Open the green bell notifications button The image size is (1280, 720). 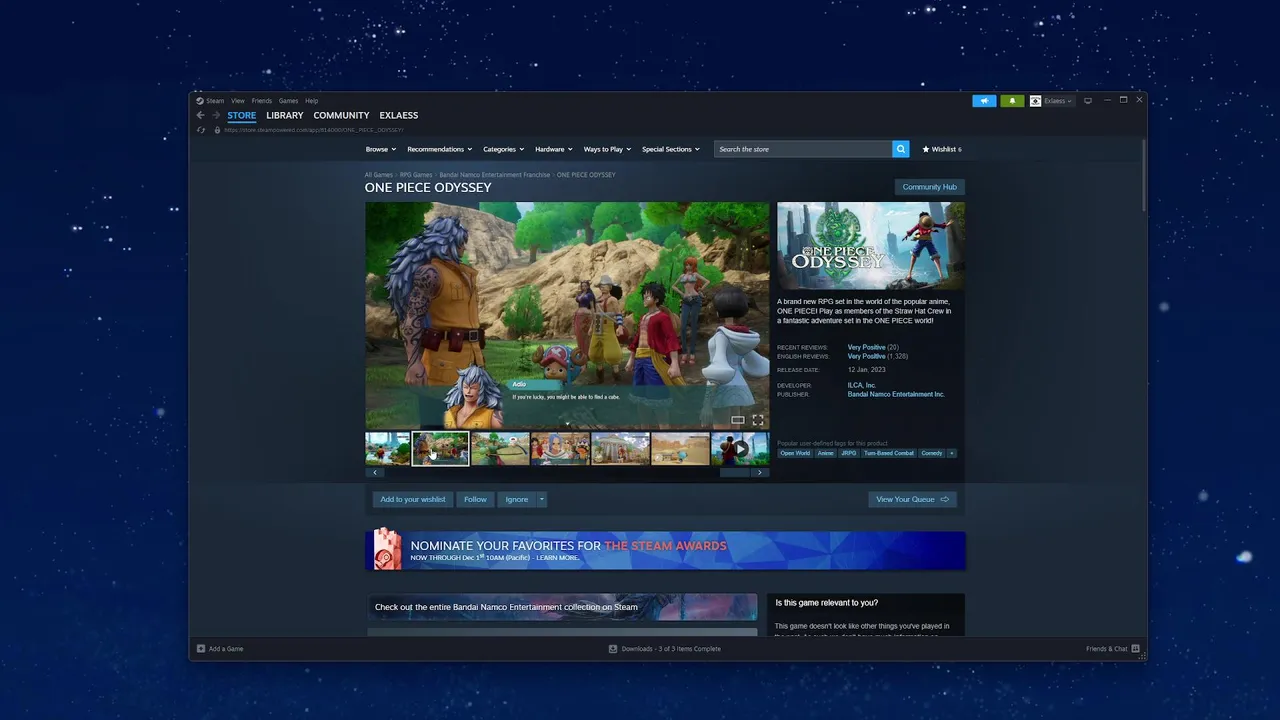click(x=1012, y=101)
